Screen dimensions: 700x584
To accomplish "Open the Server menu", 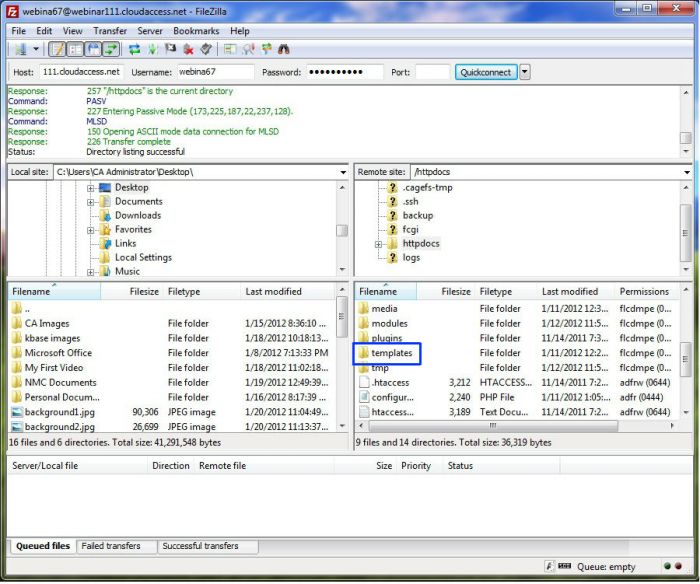I will 150,31.
